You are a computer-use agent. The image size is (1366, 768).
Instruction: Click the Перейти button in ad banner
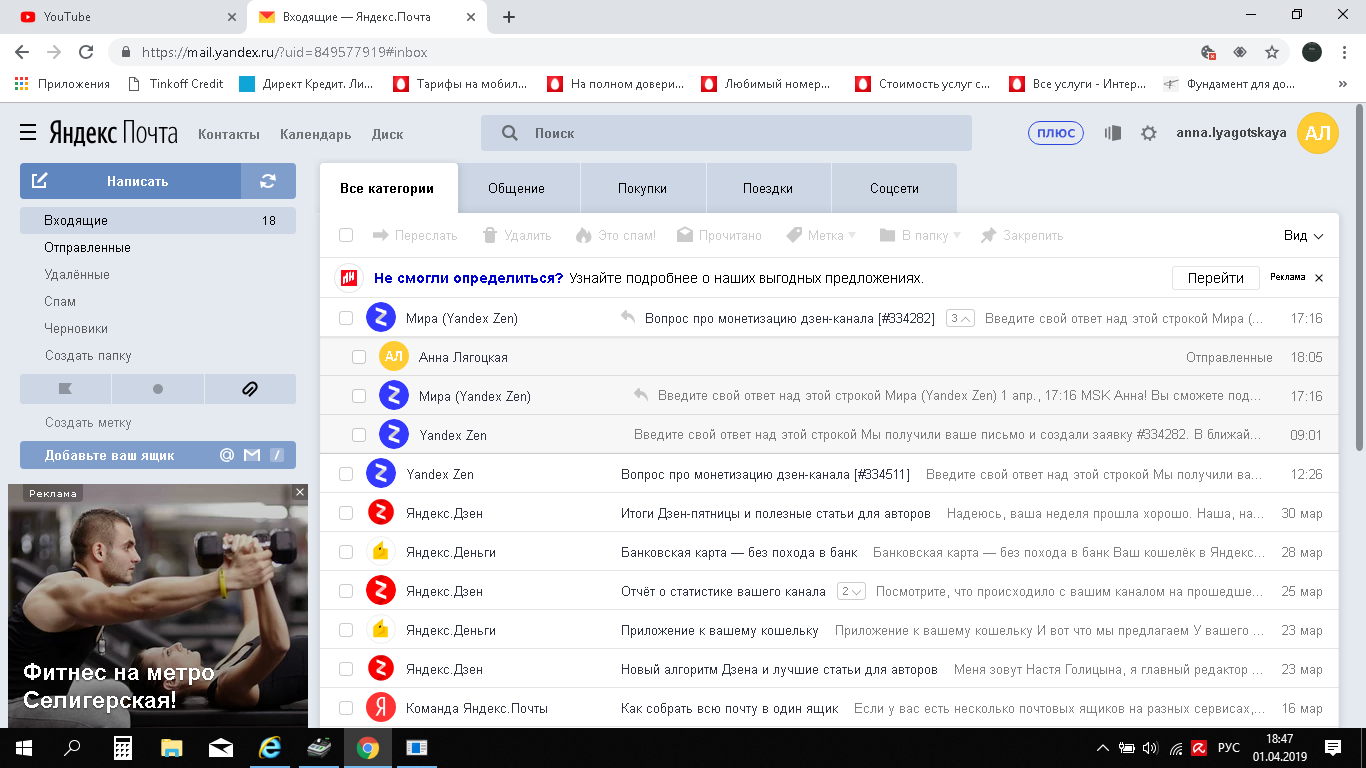[x=1215, y=278]
